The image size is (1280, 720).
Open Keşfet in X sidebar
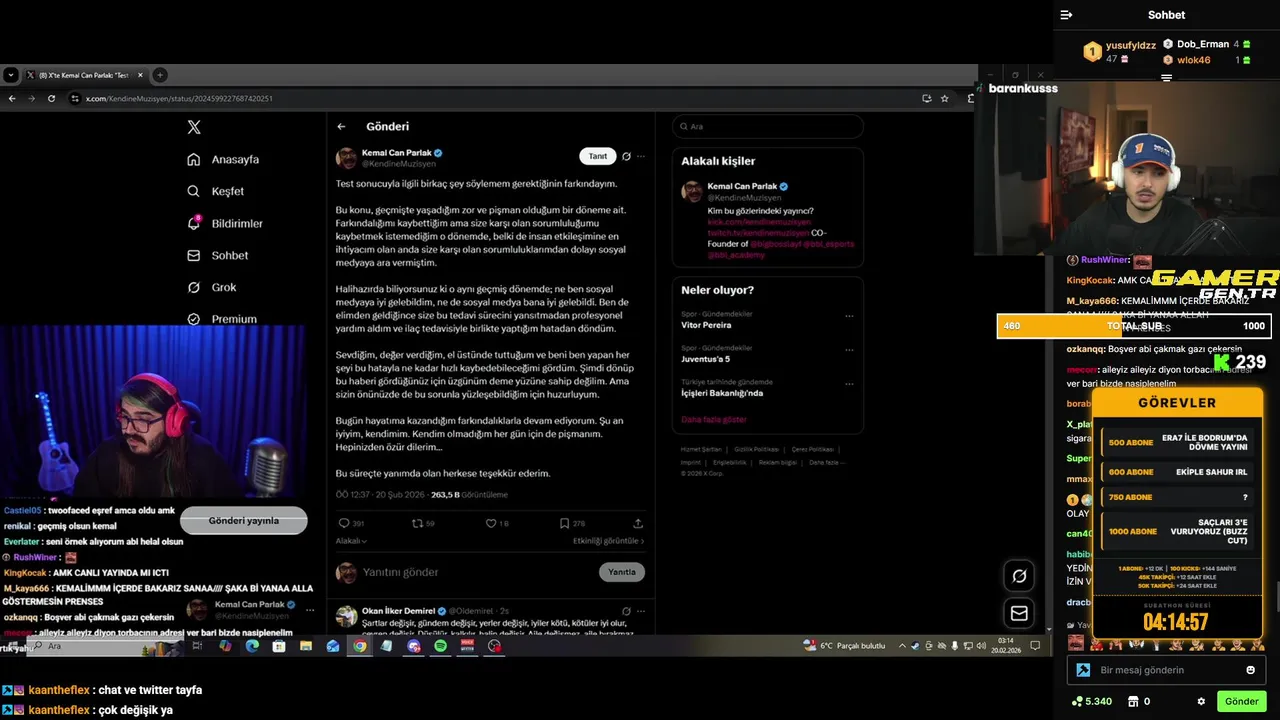(215, 191)
